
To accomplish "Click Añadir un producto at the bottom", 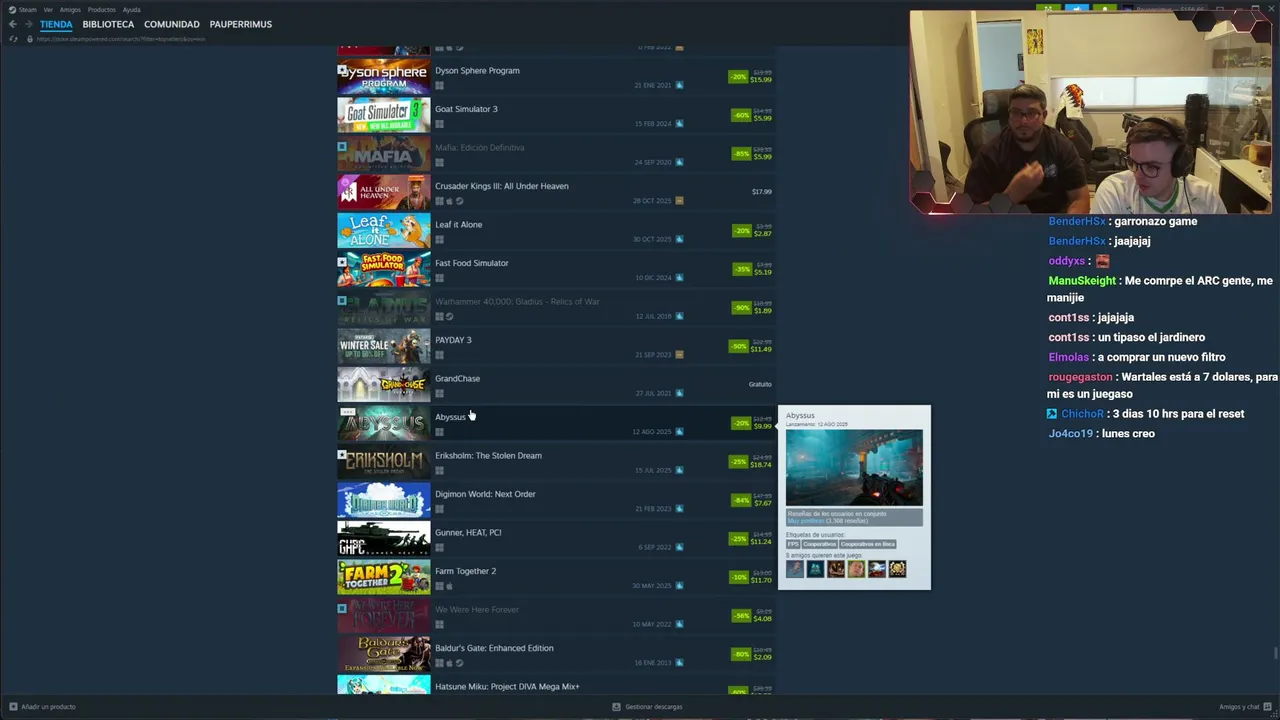I will pyautogui.click(x=42, y=707).
